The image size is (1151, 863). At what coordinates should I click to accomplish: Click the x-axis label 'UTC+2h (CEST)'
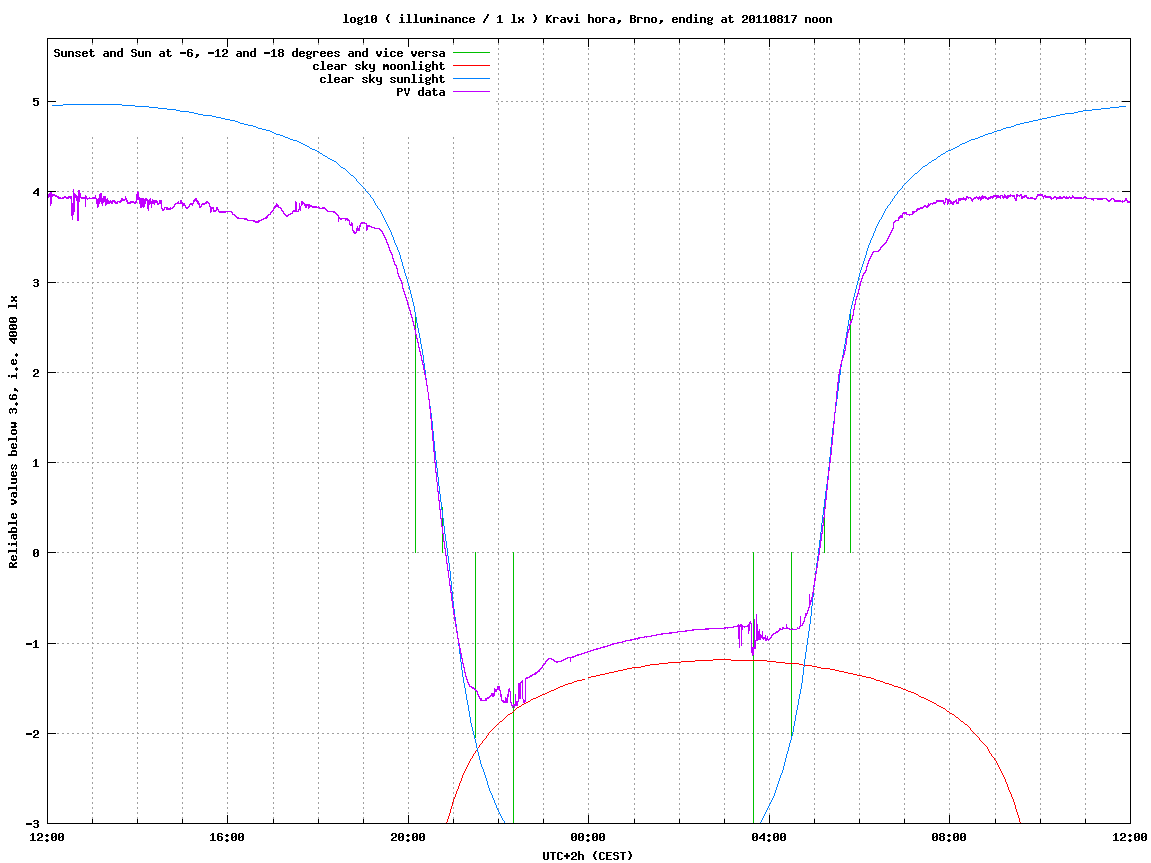pos(587,856)
